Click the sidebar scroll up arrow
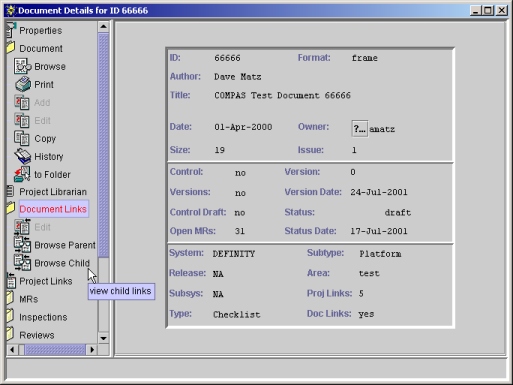The width and height of the screenshot is (513, 385). coord(103,27)
